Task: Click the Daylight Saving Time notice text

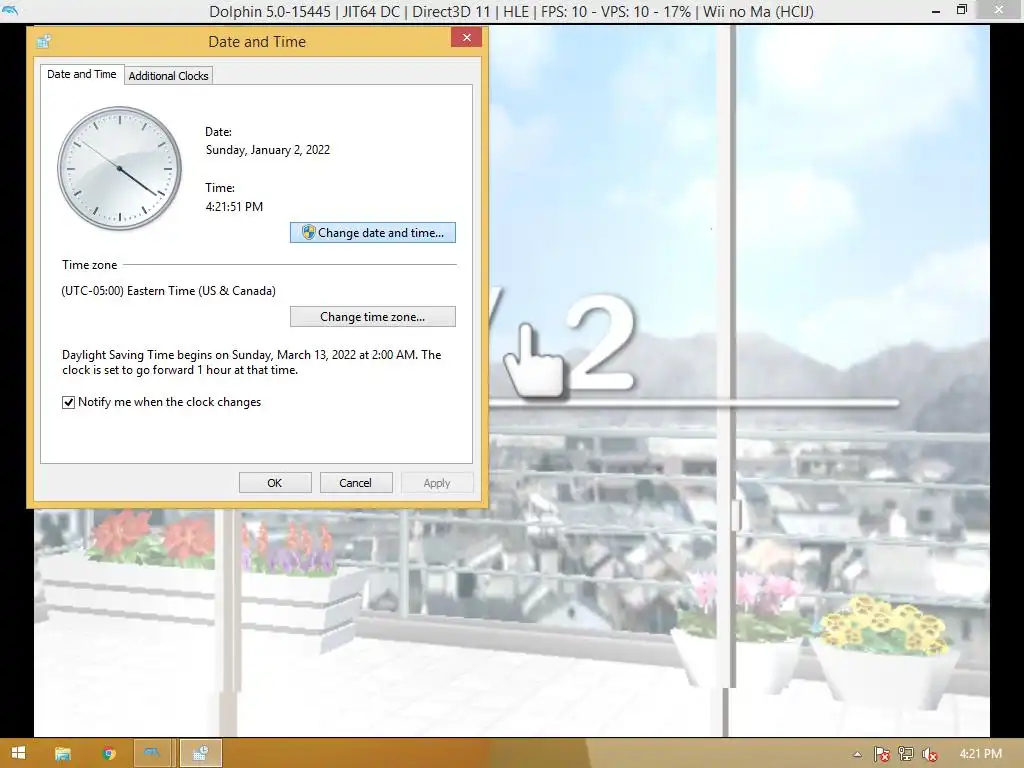Action: click(251, 362)
